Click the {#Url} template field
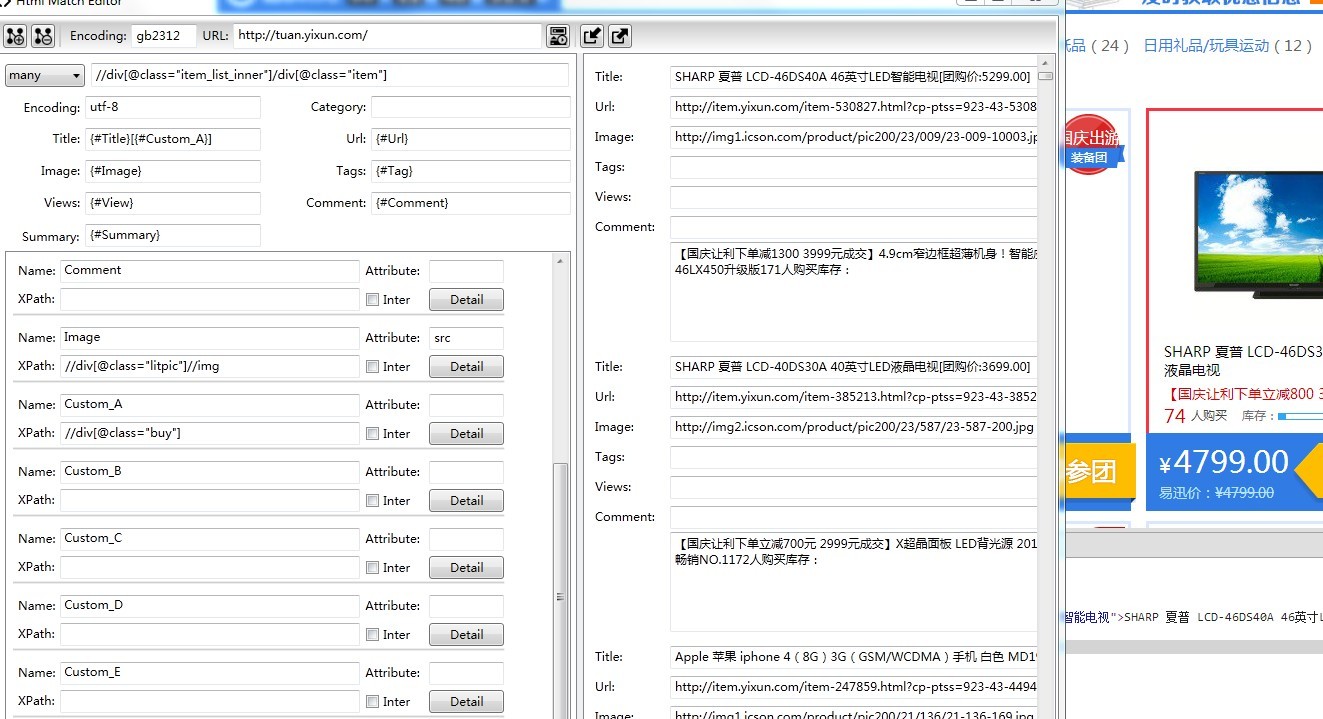 pyautogui.click(x=471, y=139)
